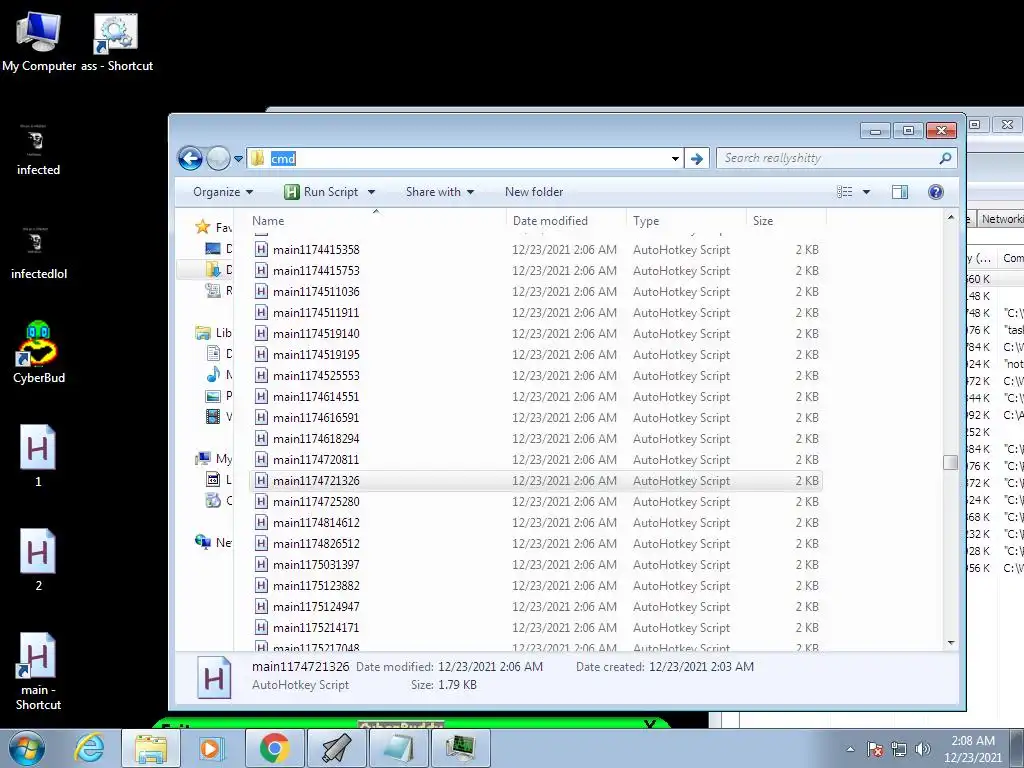Launch the CyberBud desktop shortcut
The height and width of the screenshot is (768, 1024).
[38, 353]
